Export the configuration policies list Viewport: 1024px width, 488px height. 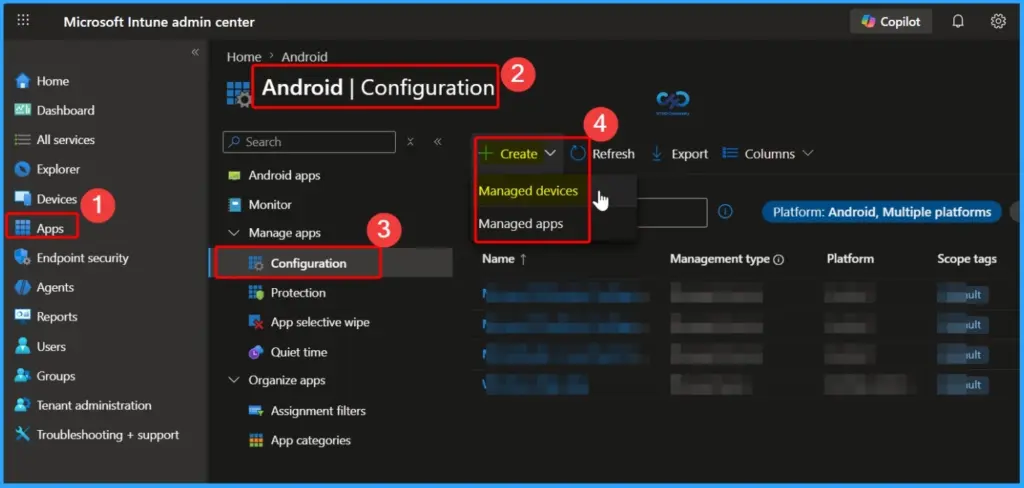tap(680, 154)
